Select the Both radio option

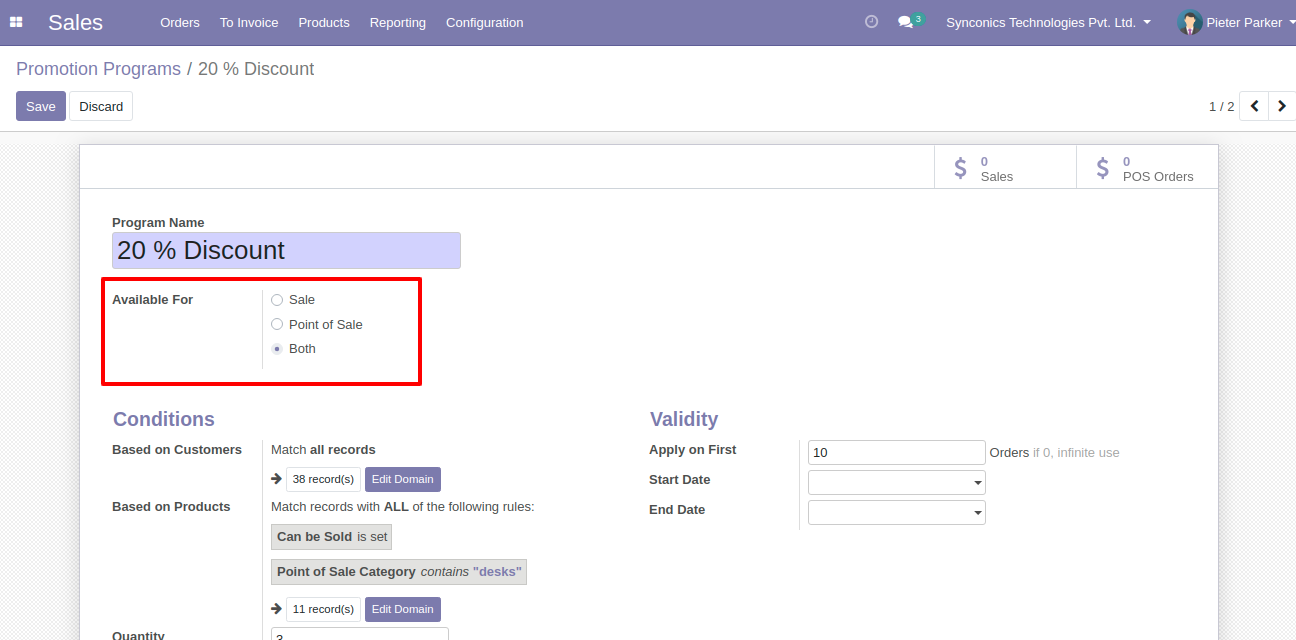click(x=277, y=349)
